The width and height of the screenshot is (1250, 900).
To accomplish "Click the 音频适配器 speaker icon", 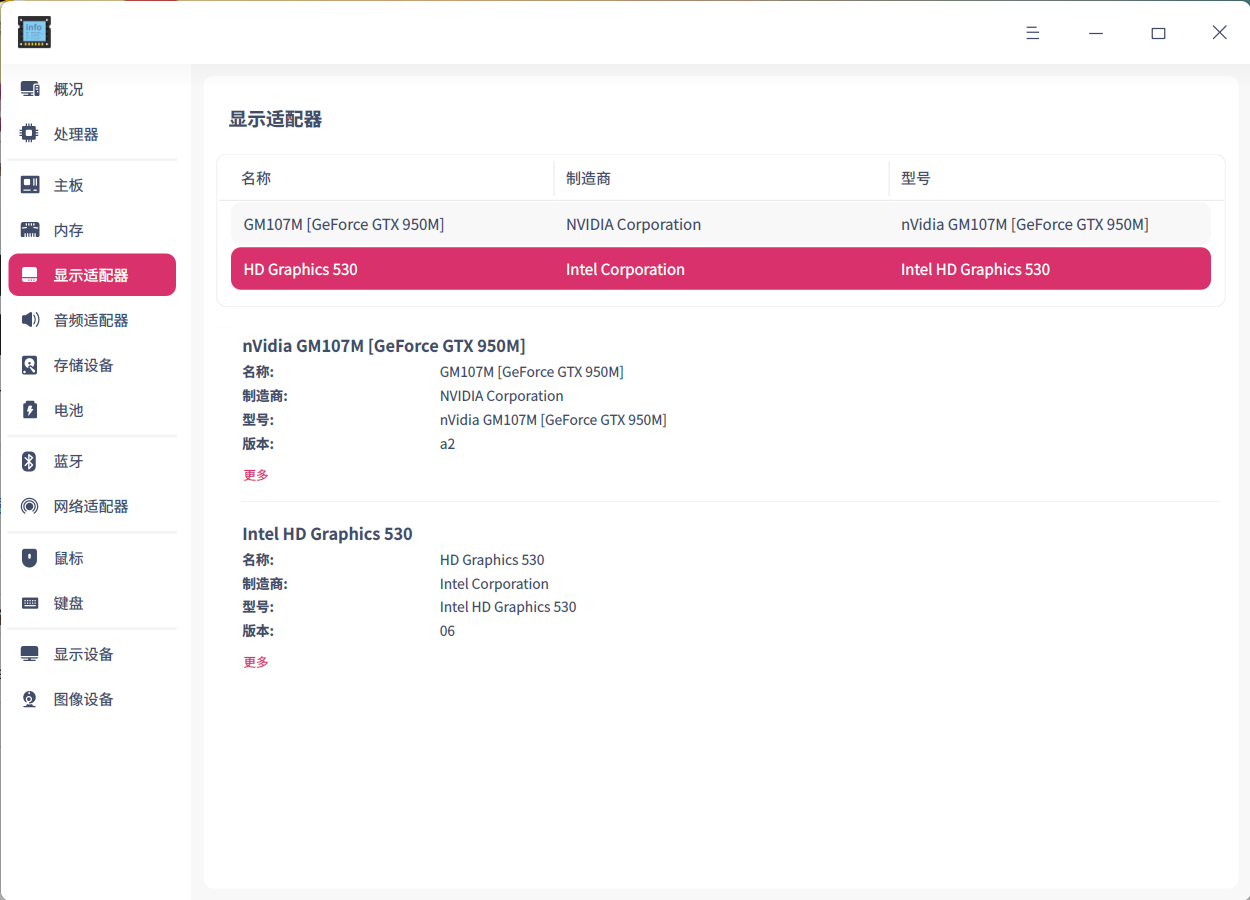I will (x=30, y=320).
